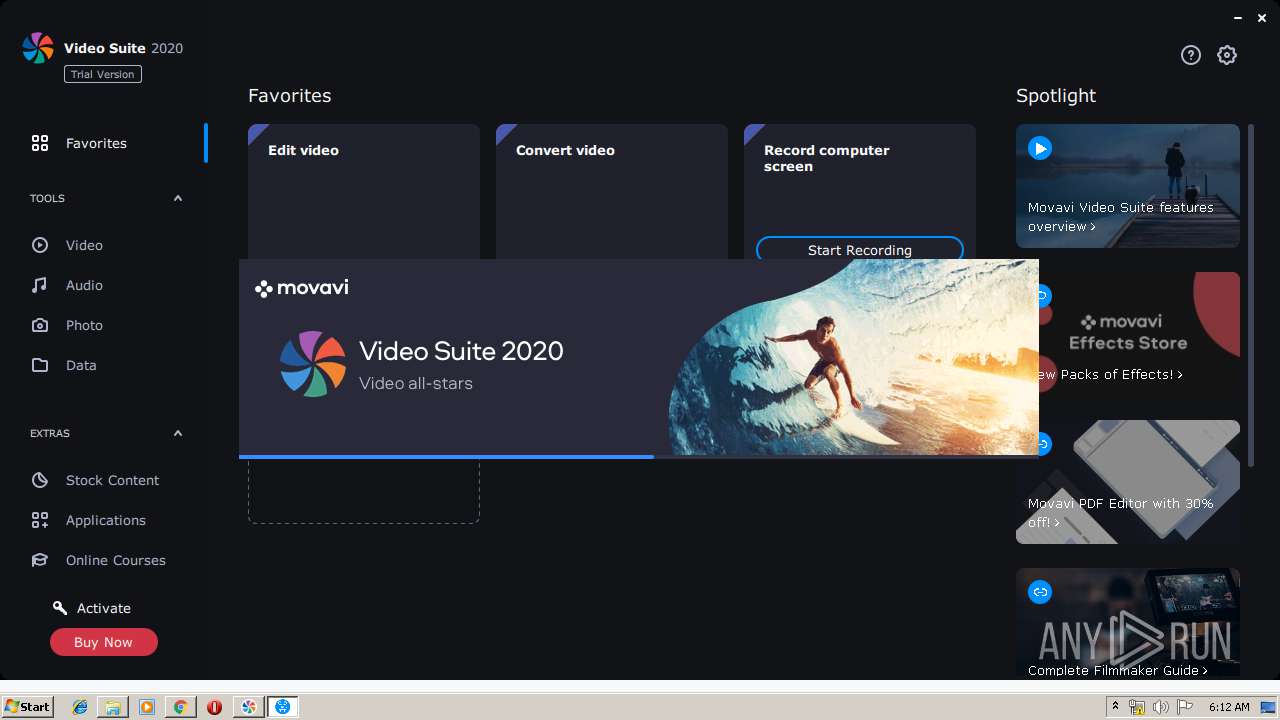This screenshot has width=1280, height=720.
Task: Show hidden system tray icons
Action: coord(1115,707)
